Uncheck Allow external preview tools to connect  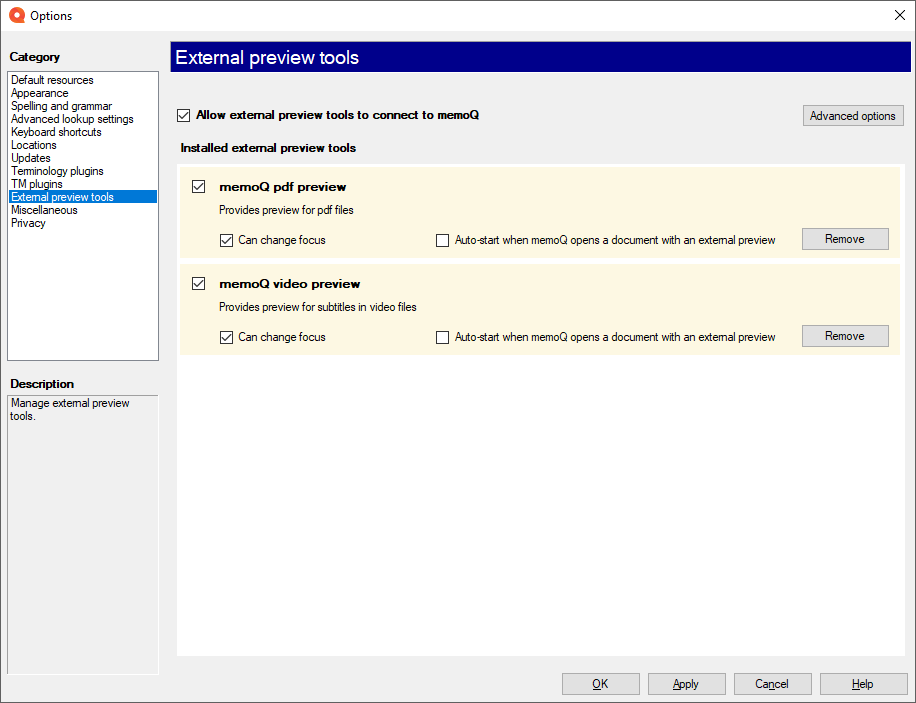pyautogui.click(x=184, y=115)
